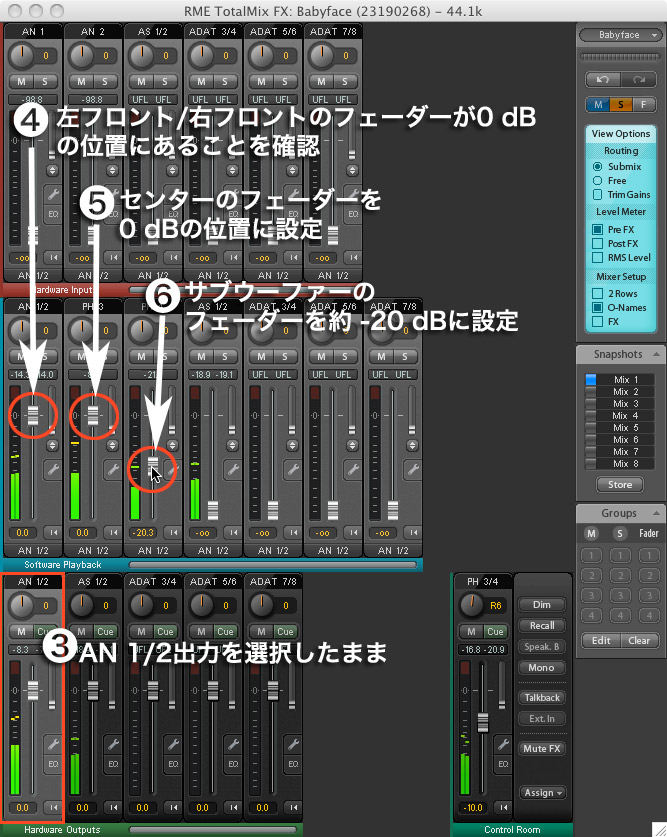
Task: Click the redo arrow in the right panel
Action: click(635, 78)
